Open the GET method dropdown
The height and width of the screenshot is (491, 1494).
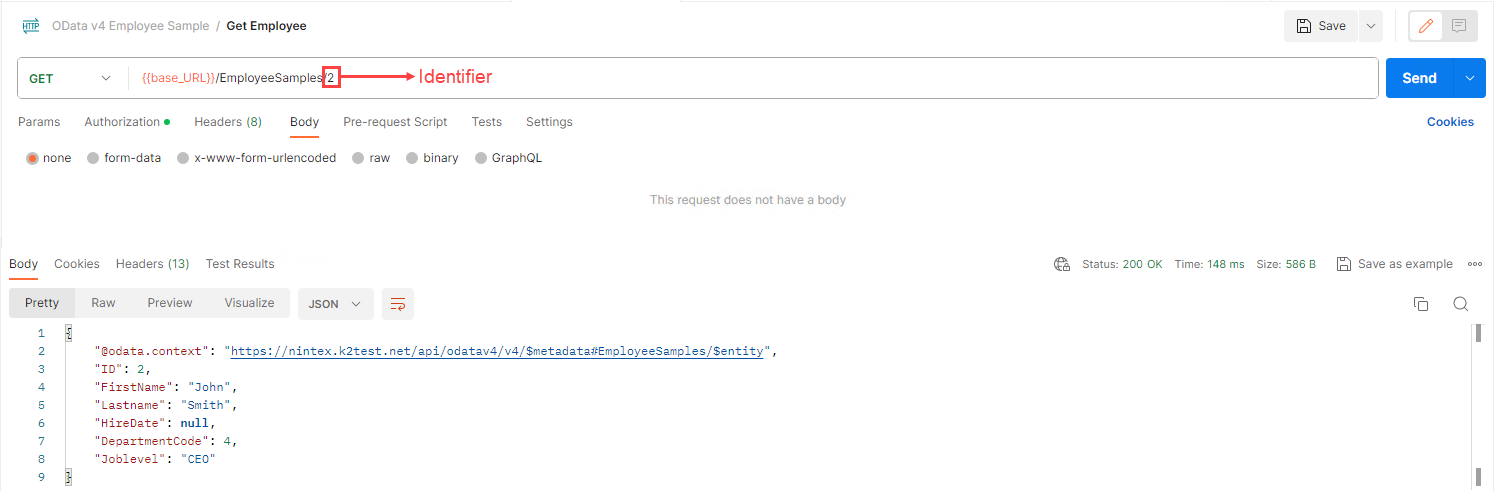(x=70, y=78)
